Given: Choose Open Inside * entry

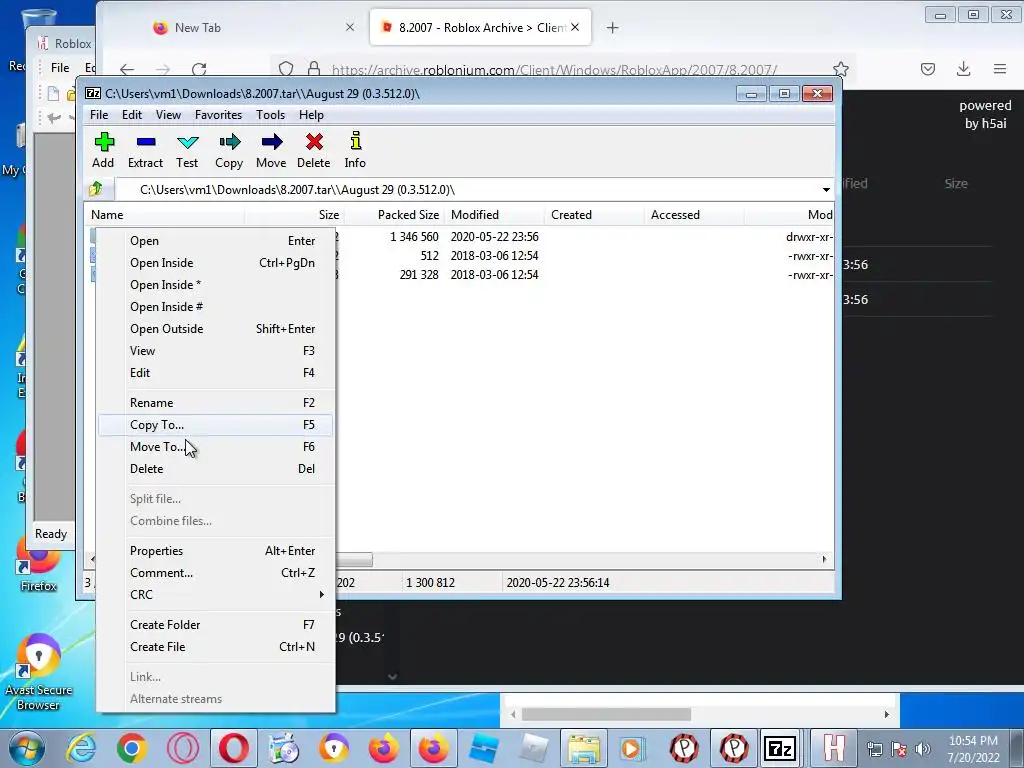Looking at the screenshot, I should click(x=216, y=285).
